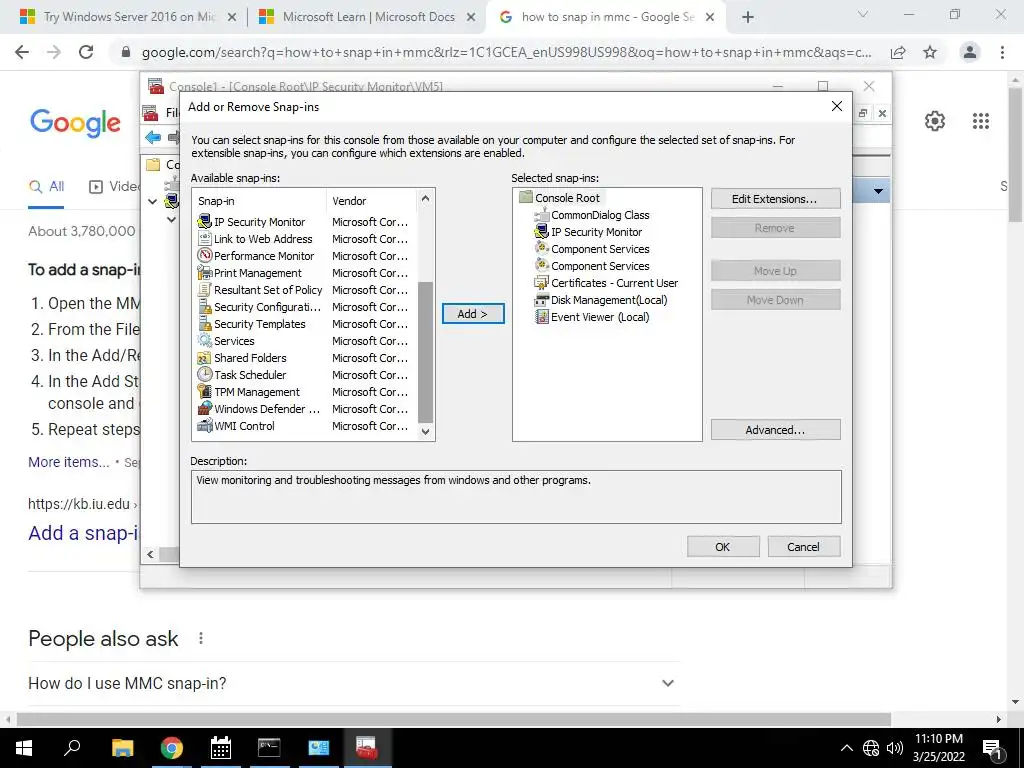The width and height of the screenshot is (1024, 768).
Task: Click the Available snap-ins scrollbar thumb
Action: coord(426,352)
